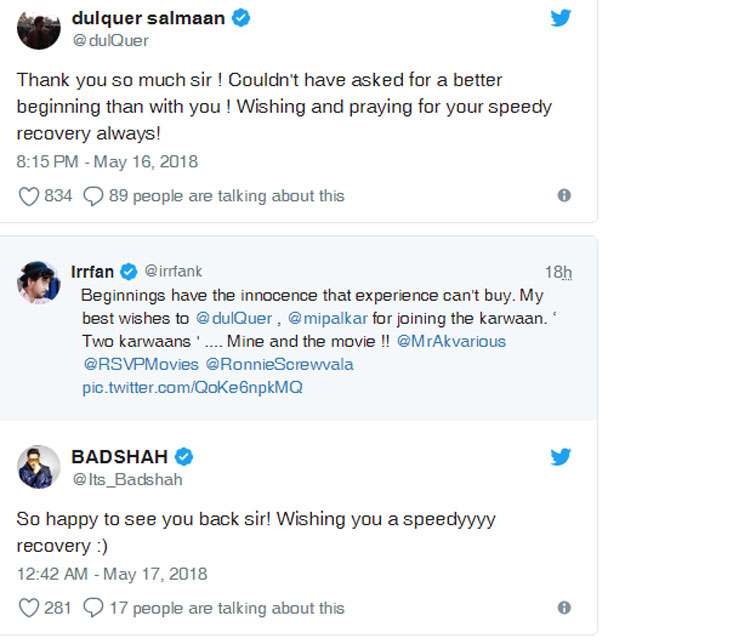The image size is (750, 644).
Task: Open info icon on dulquer salmaan's tweet
Action: pos(564,196)
